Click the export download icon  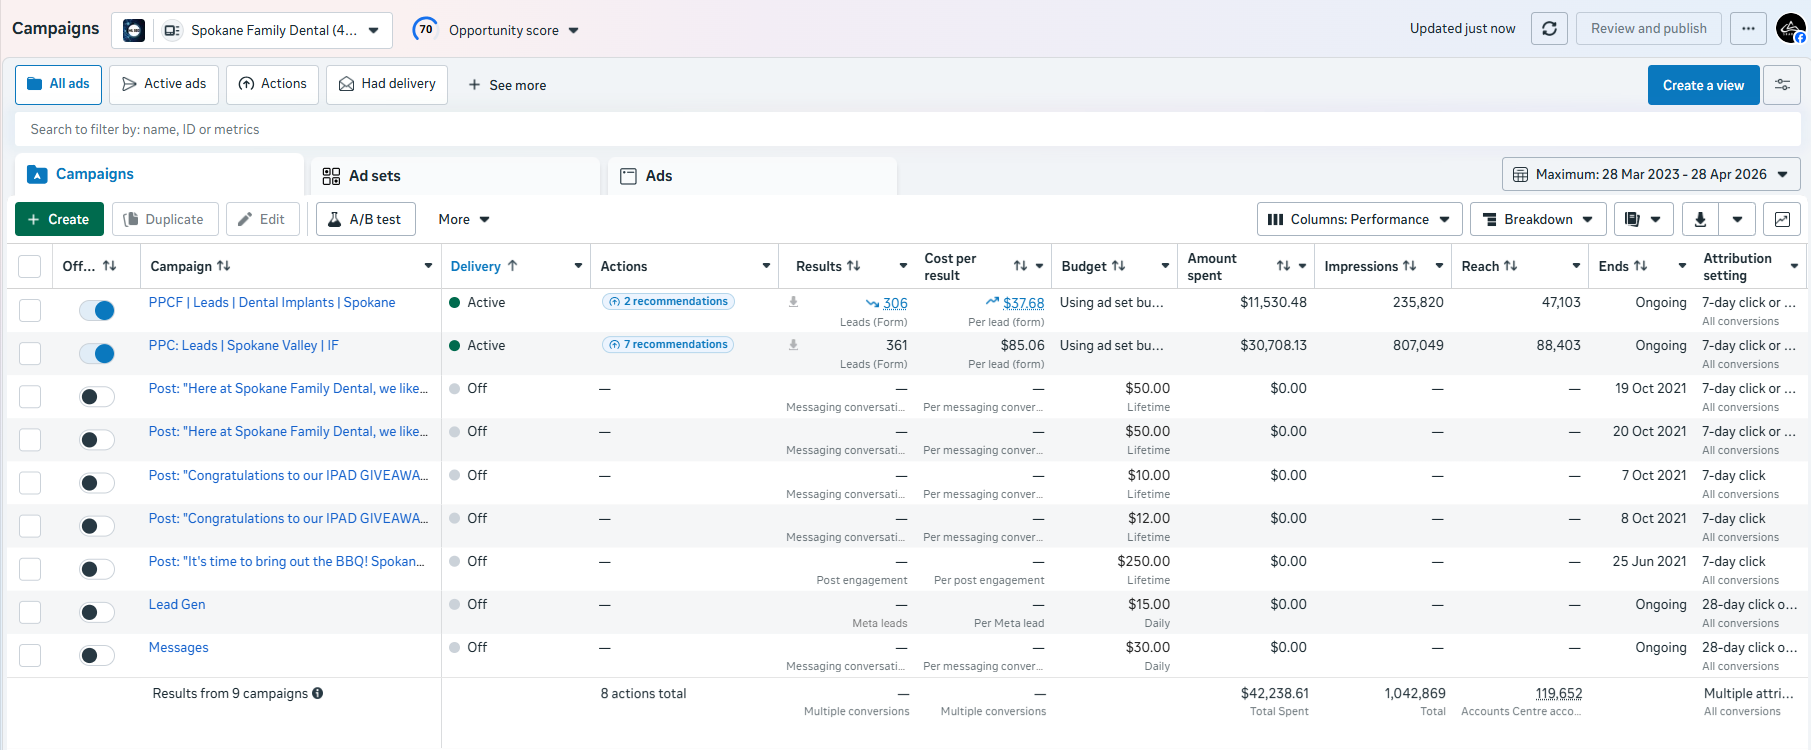tap(1700, 219)
